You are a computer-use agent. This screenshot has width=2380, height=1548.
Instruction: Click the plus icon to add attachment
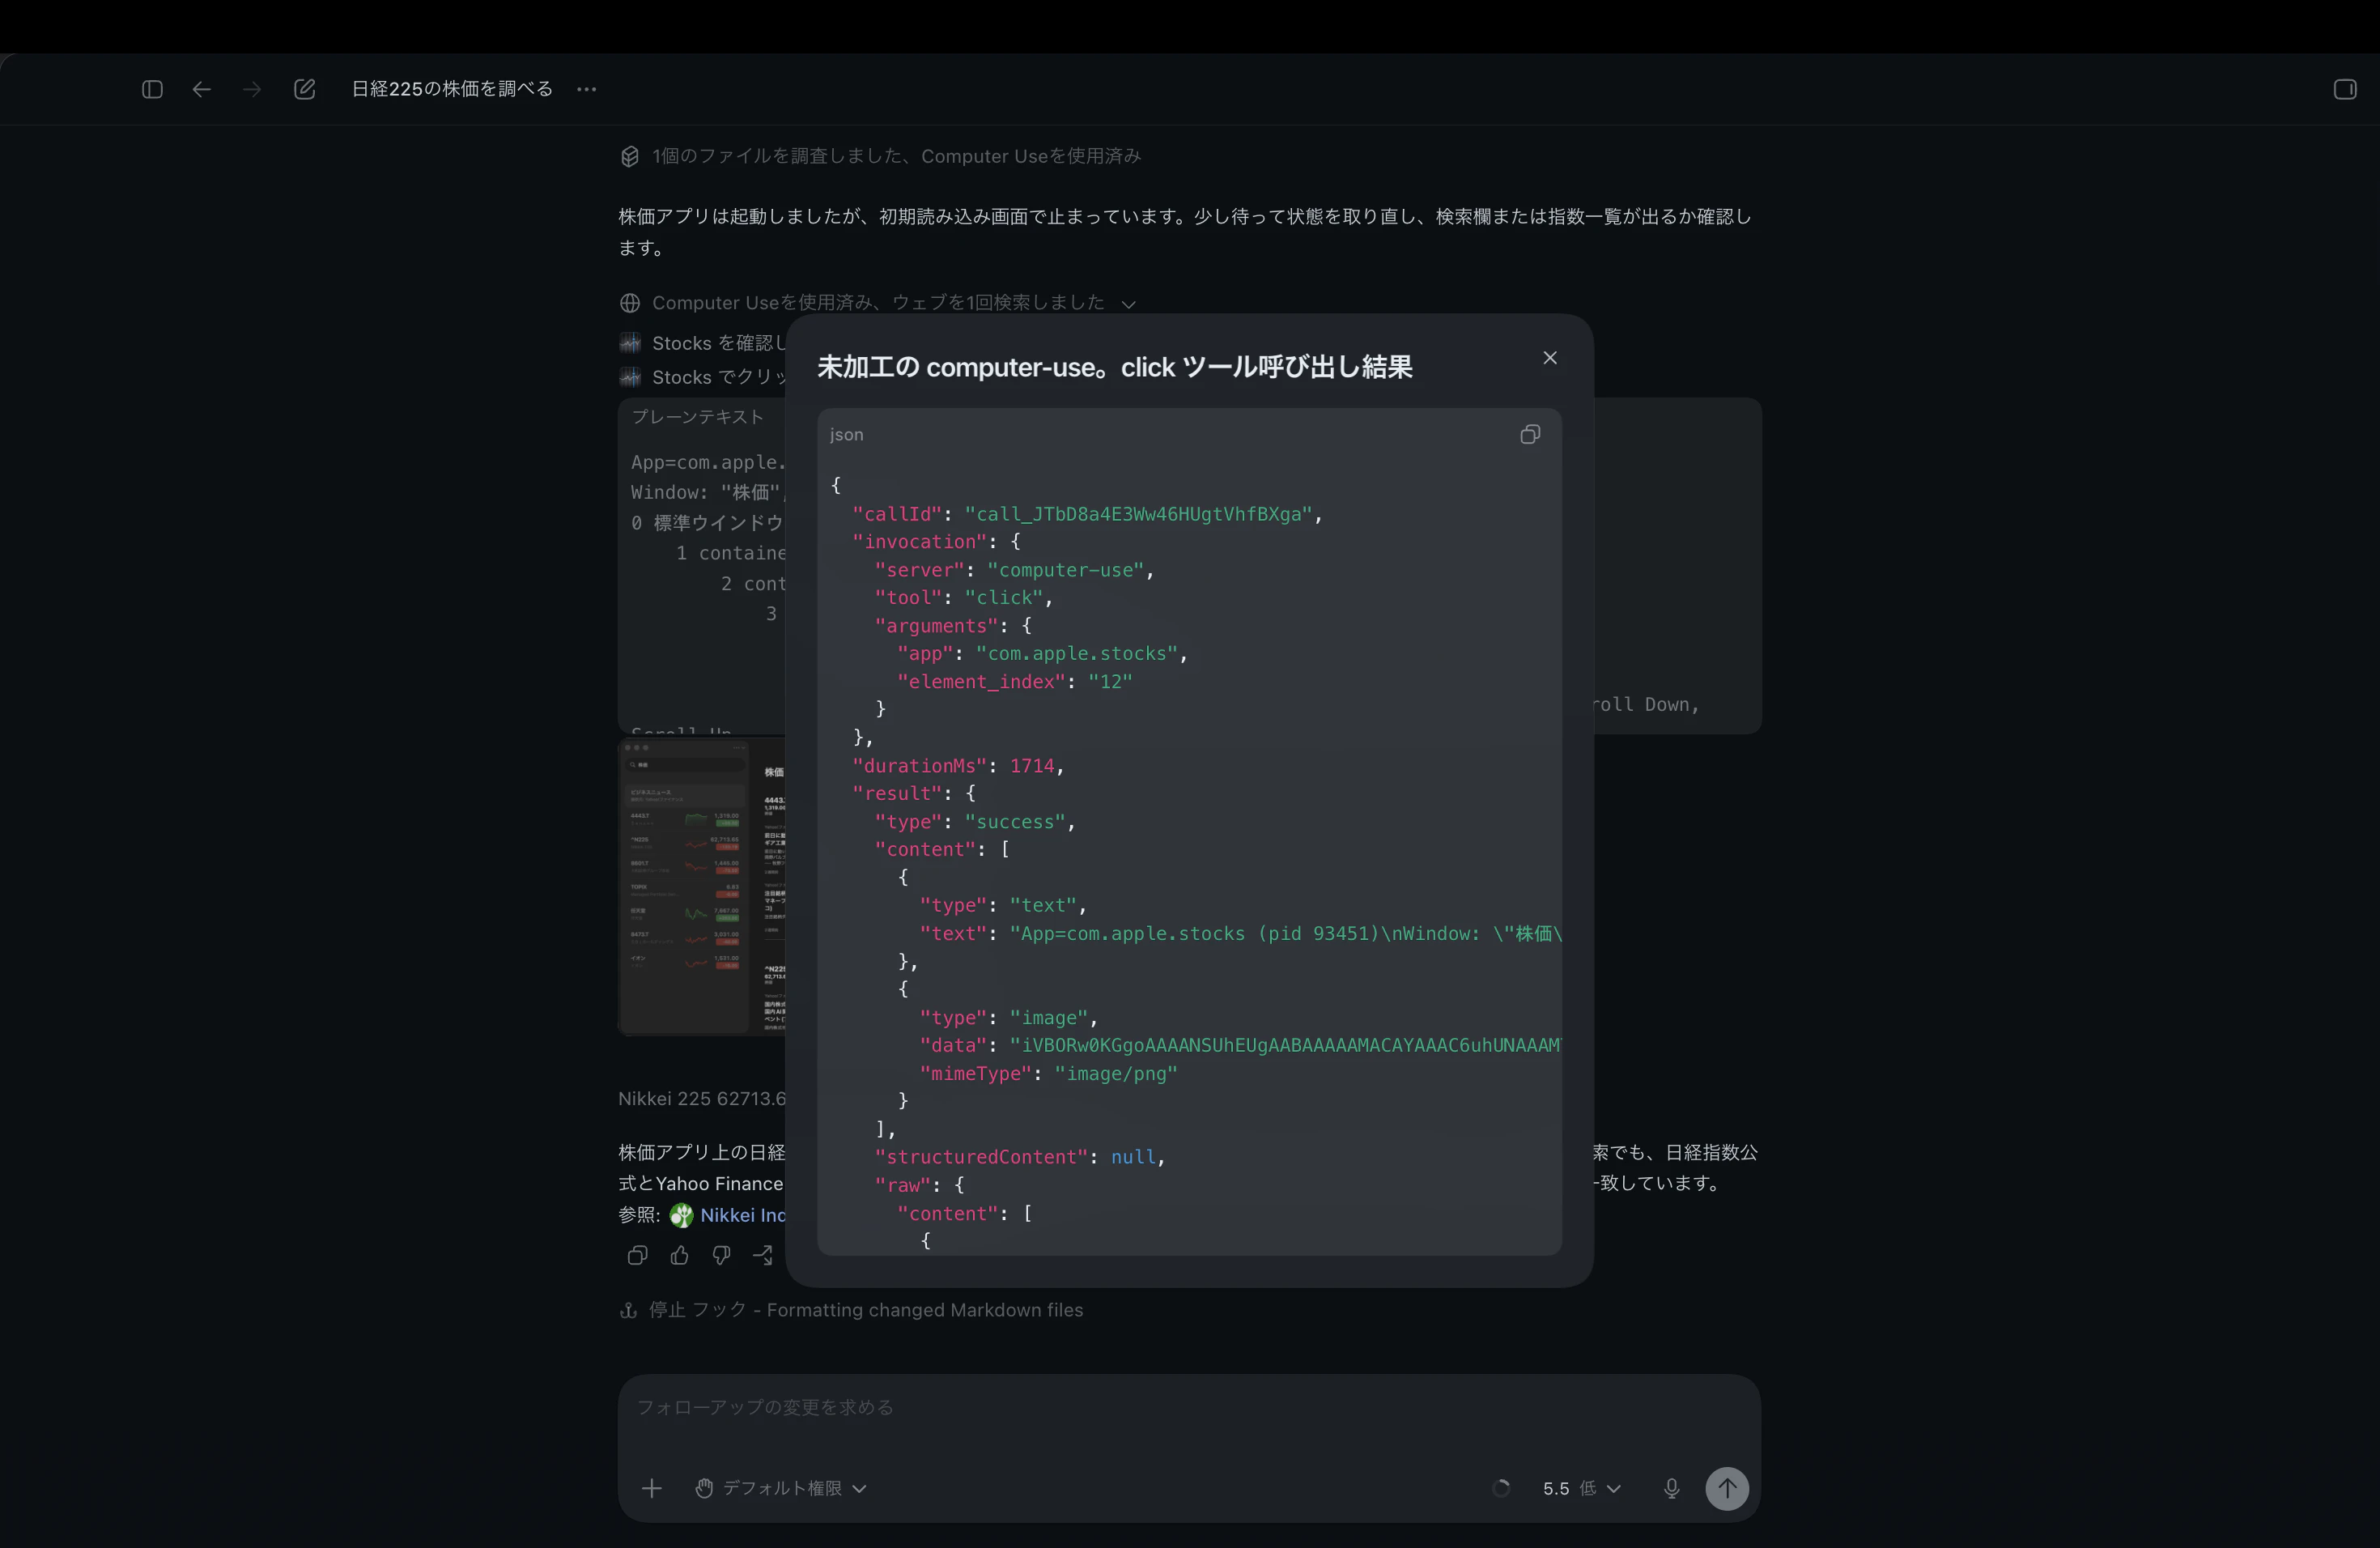coord(651,1488)
